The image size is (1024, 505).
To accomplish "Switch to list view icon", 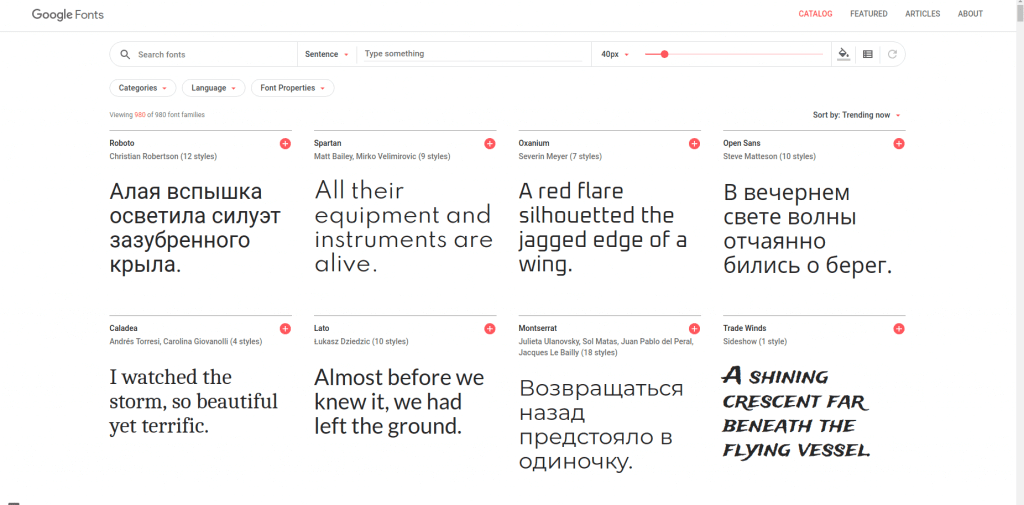I will pos(867,54).
